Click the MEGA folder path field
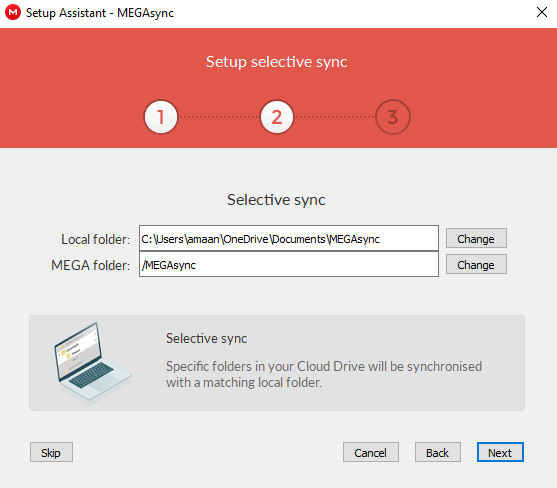 tap(289, 264)
